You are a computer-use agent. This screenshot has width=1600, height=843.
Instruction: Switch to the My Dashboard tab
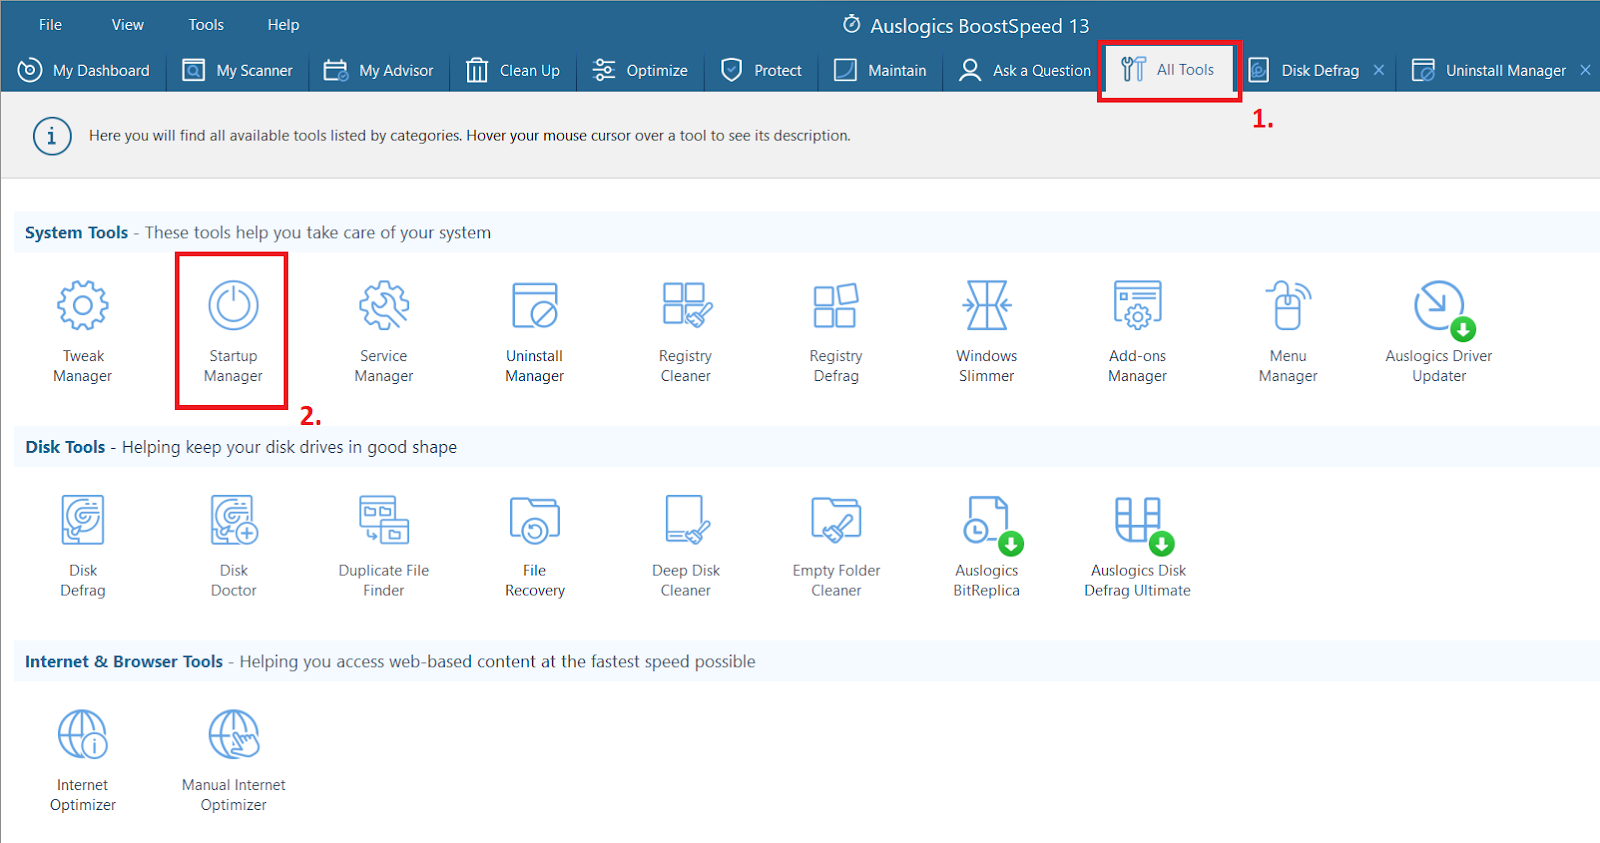click(84, 70)
